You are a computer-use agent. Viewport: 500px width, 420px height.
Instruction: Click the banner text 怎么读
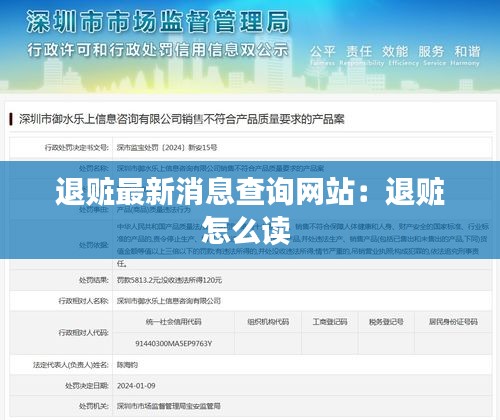pyautogui.click(x=246, y=230)
